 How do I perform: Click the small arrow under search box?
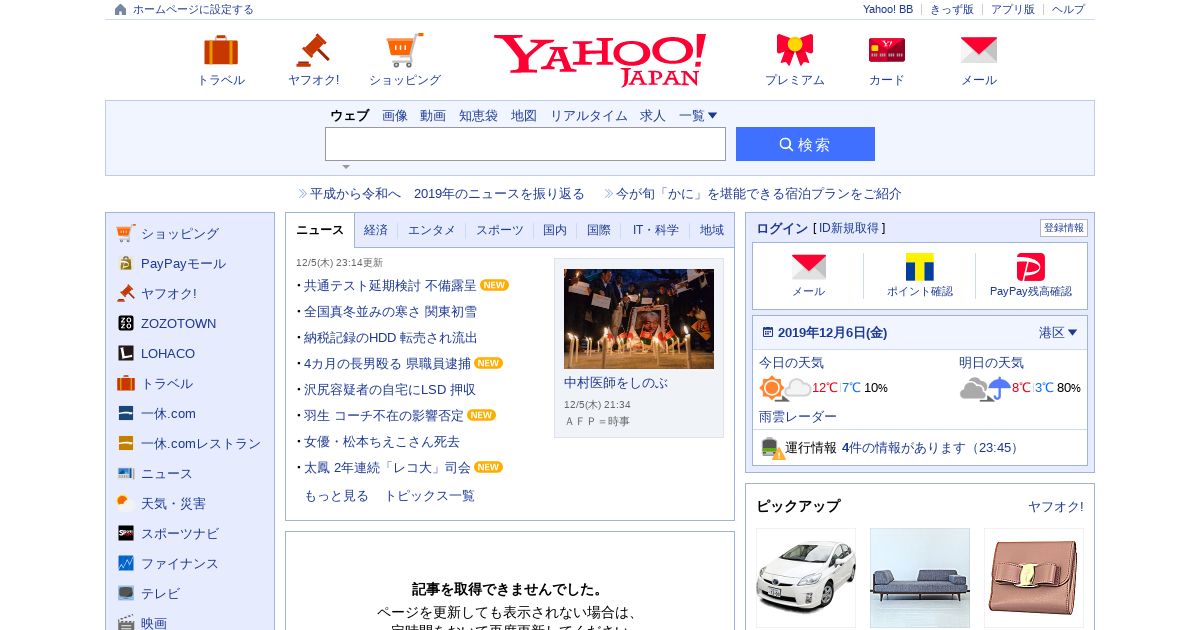tap(346, 167)
